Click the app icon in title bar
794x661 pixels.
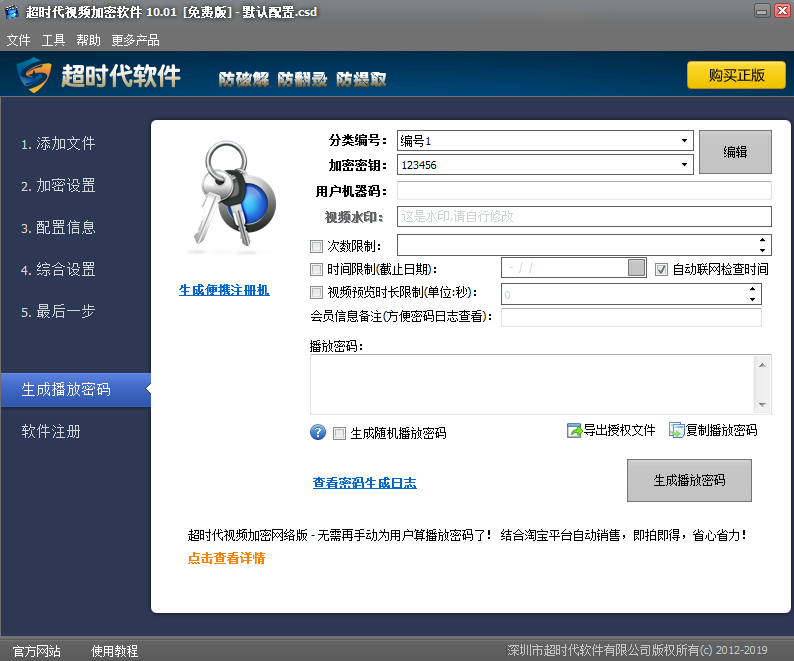(x=12, y=12)
